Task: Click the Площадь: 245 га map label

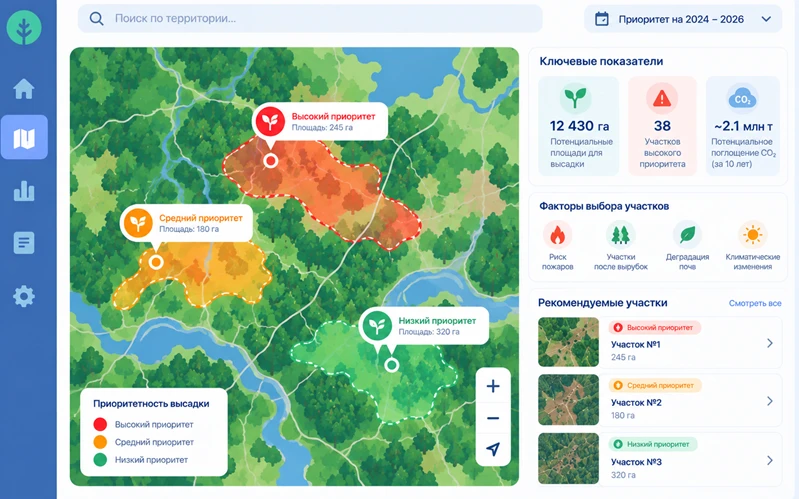Action: 322,127
